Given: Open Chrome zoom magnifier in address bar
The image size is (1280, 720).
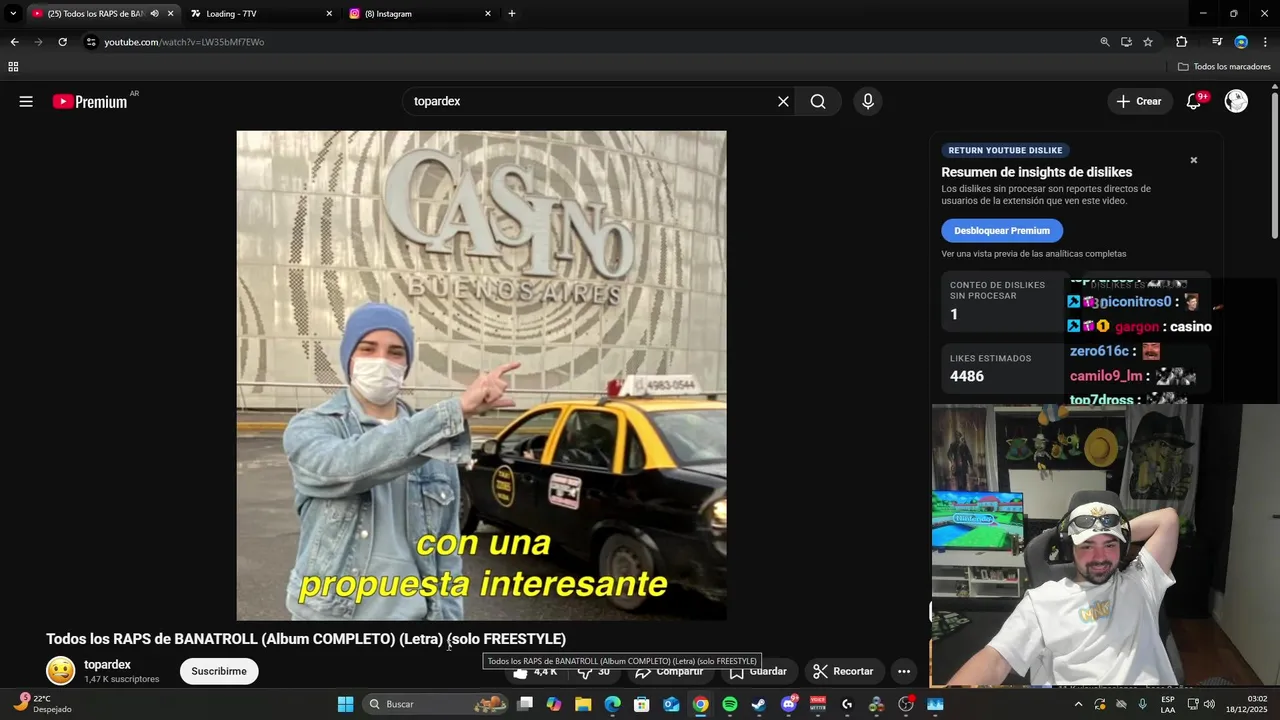Looking at the screenshot, I should tap(1105, 42).
